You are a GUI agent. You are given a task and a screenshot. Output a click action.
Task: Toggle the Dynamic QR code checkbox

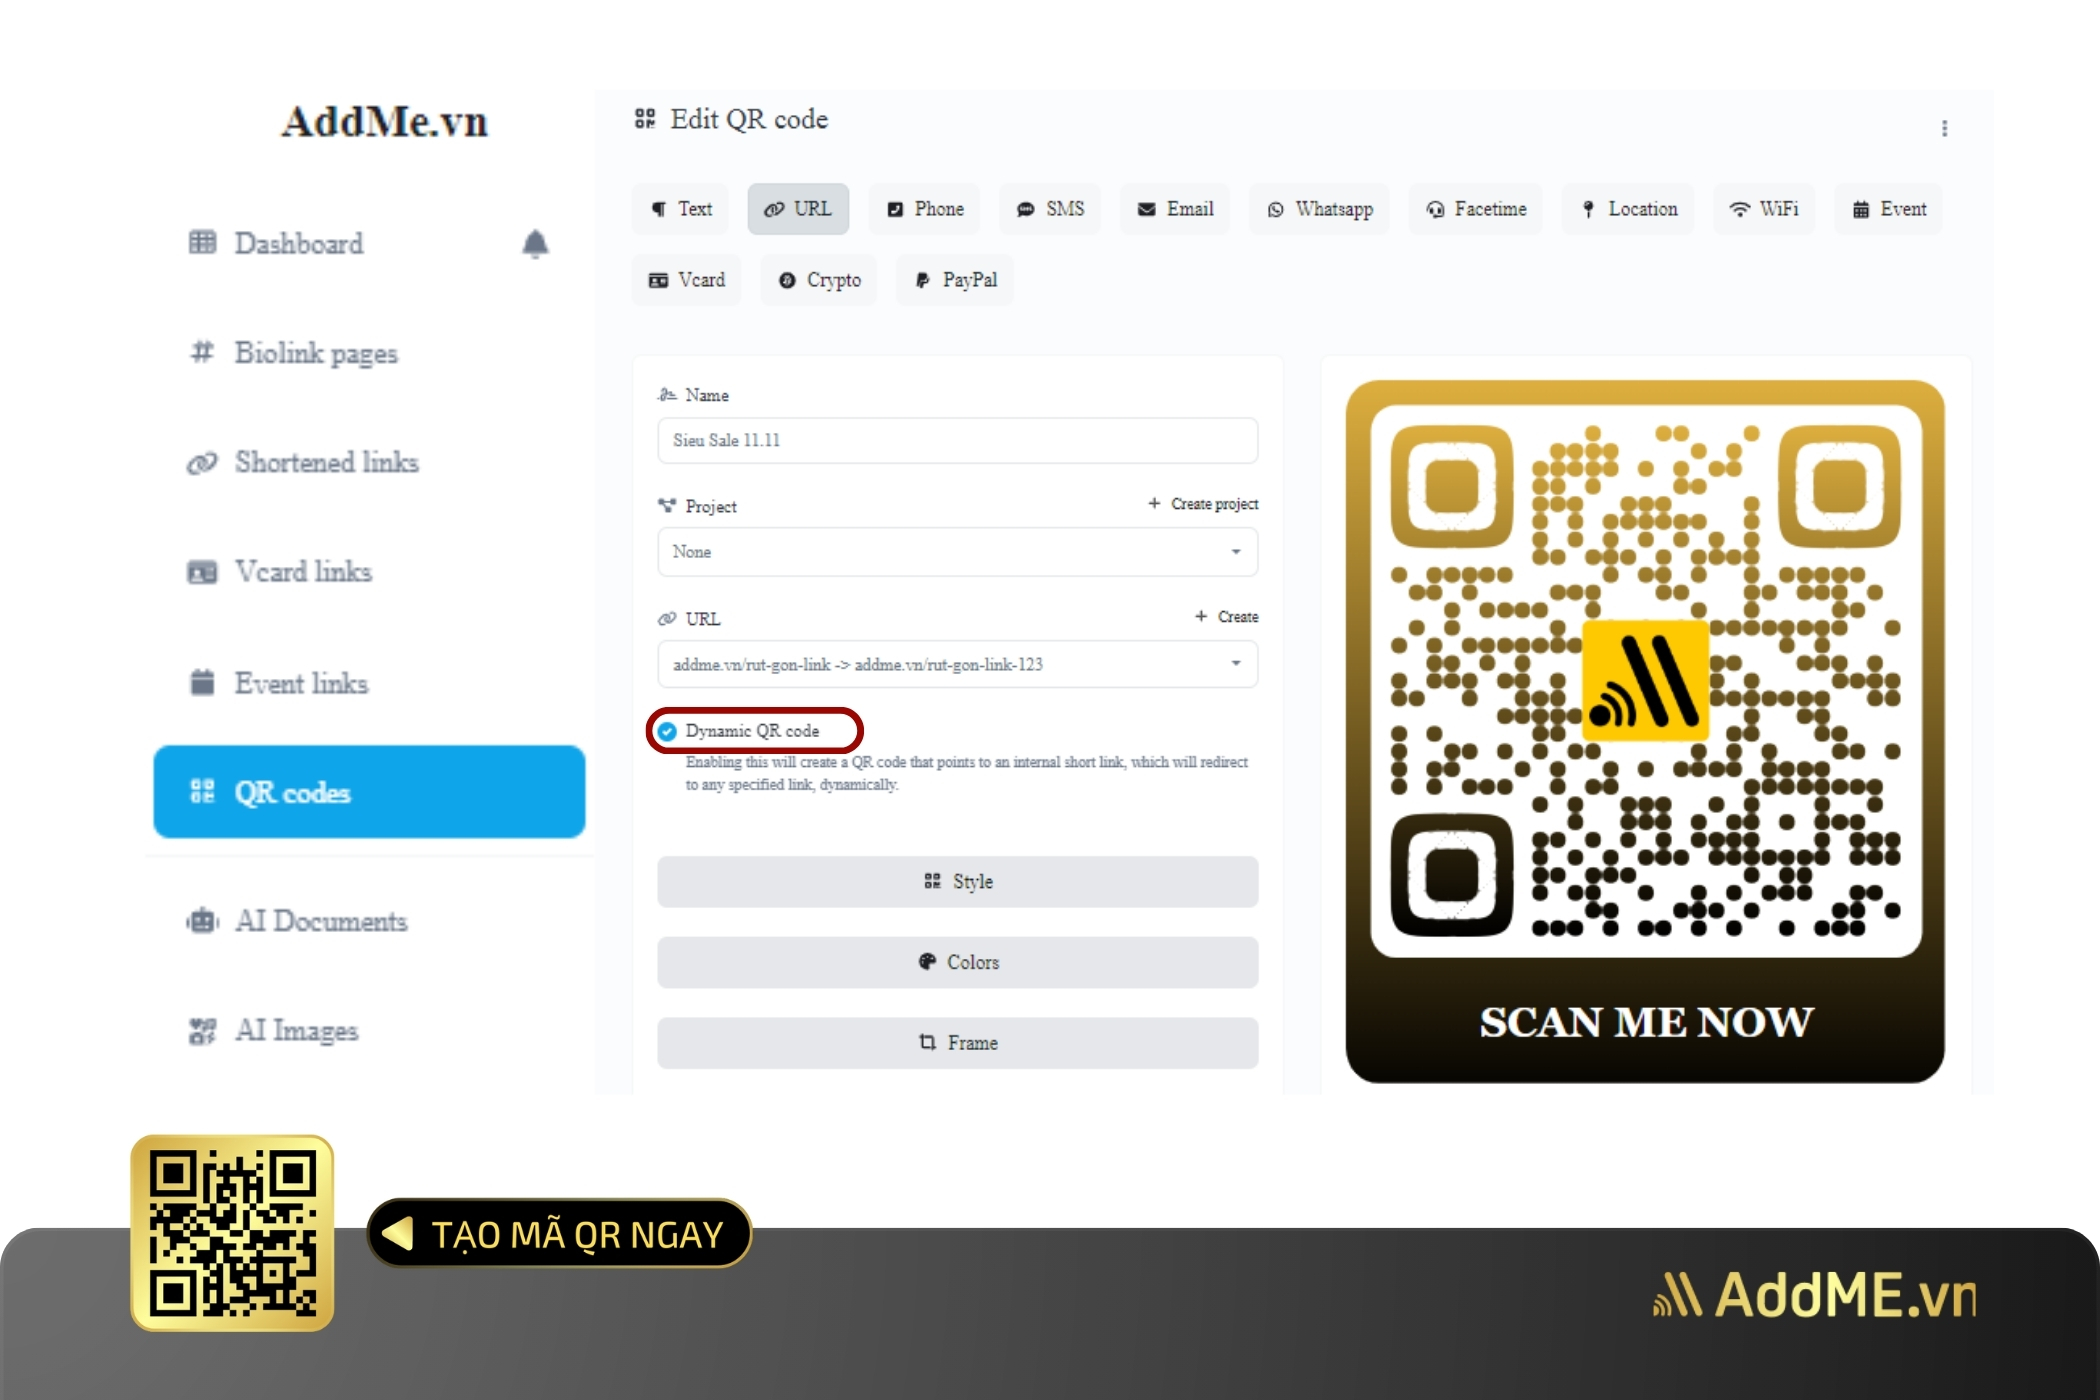669,730
